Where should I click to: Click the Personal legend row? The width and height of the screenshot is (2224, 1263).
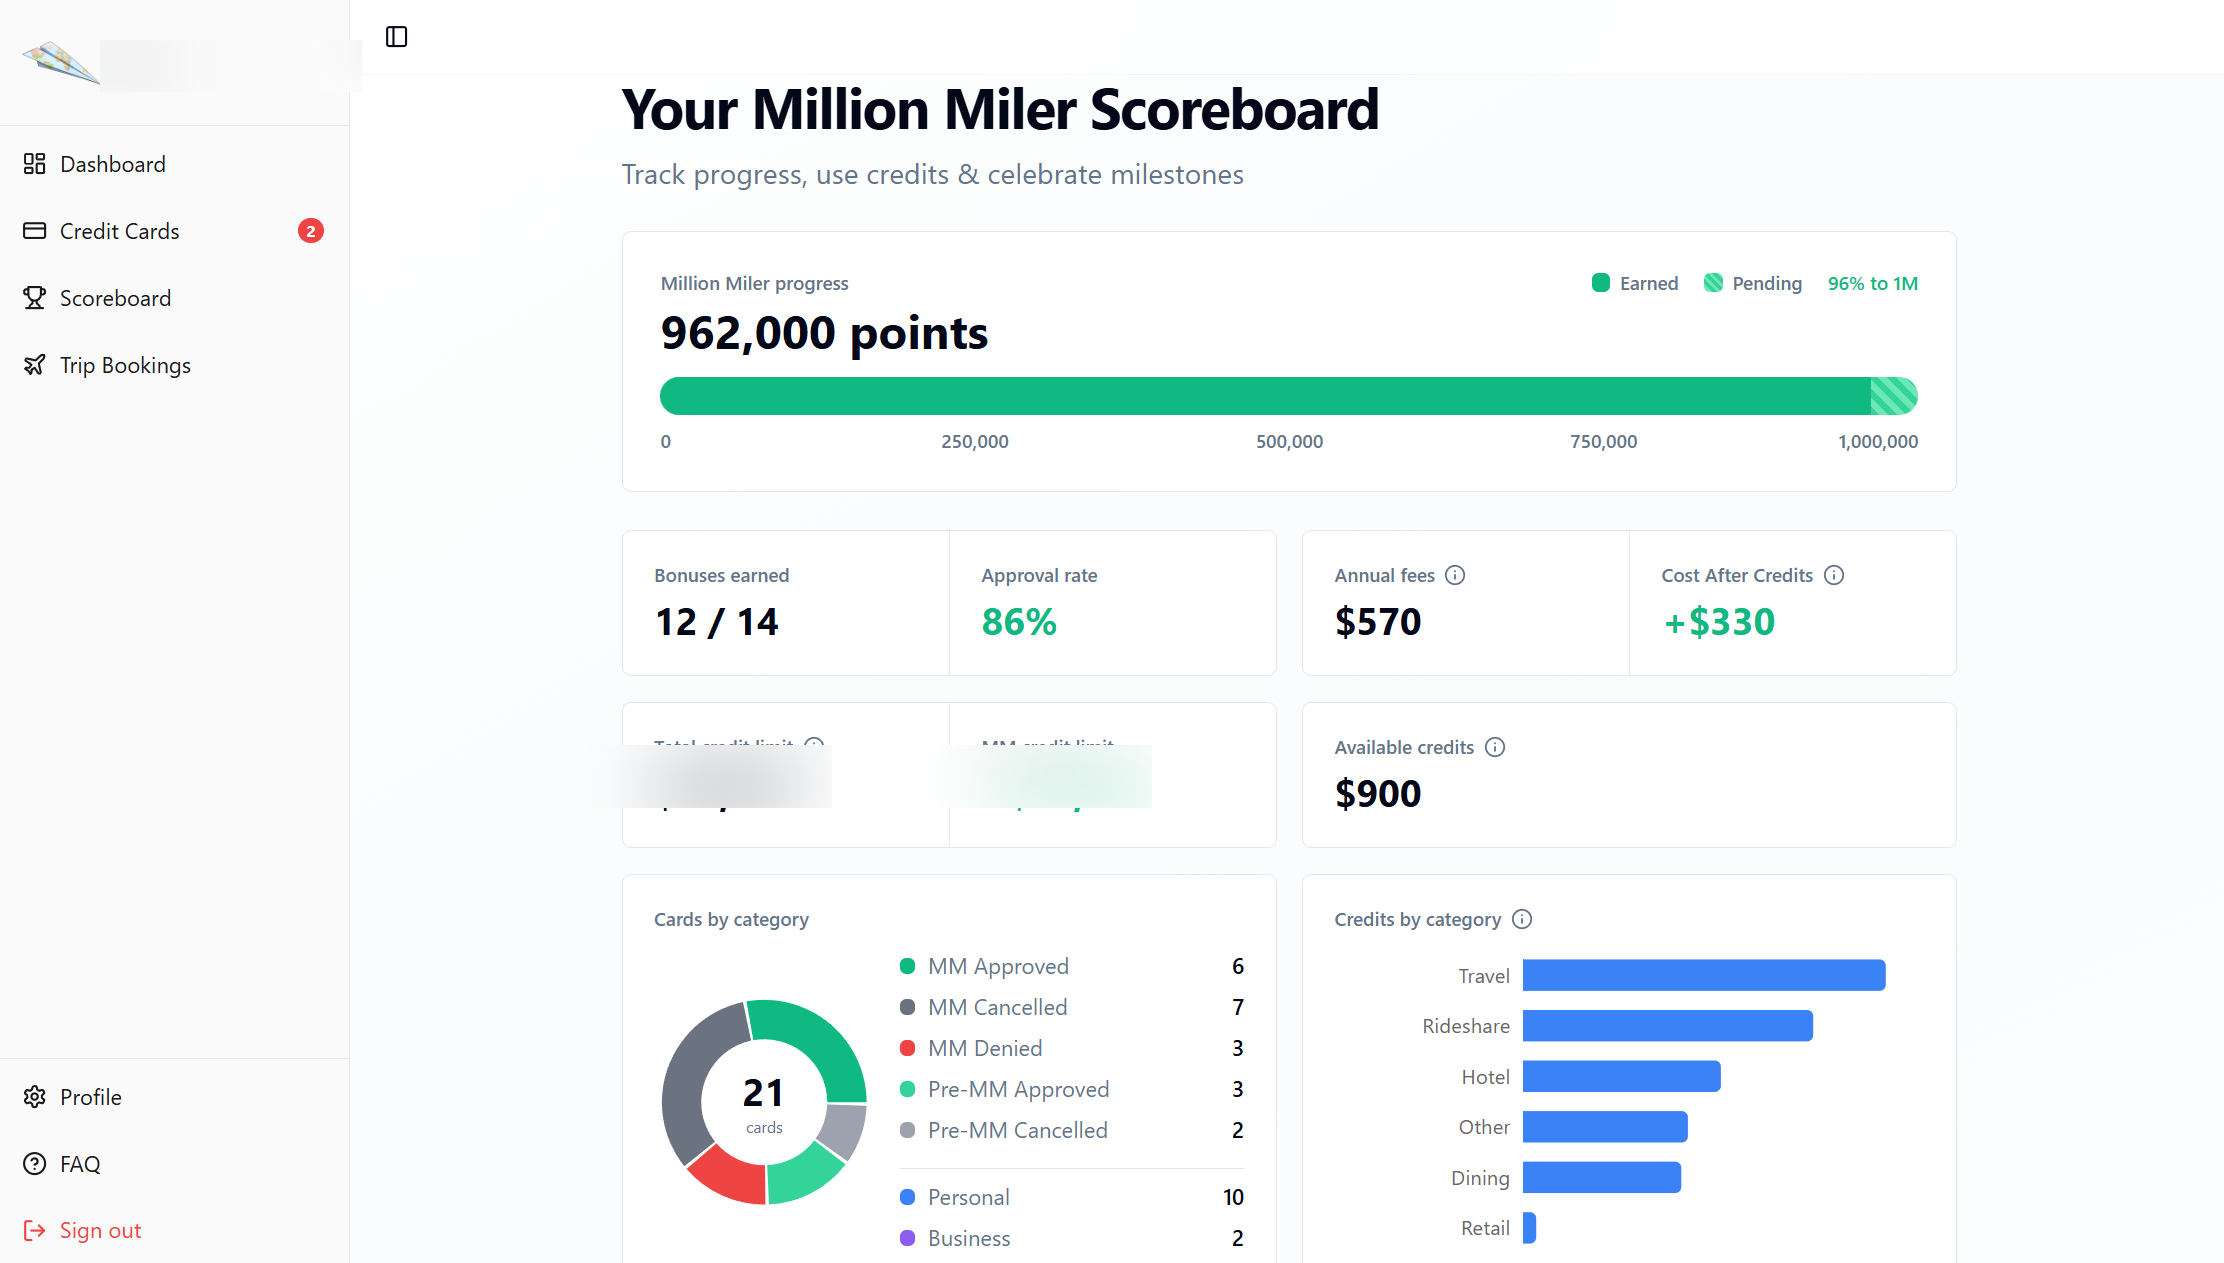pyautogui.click(x=1071, y=1197)
